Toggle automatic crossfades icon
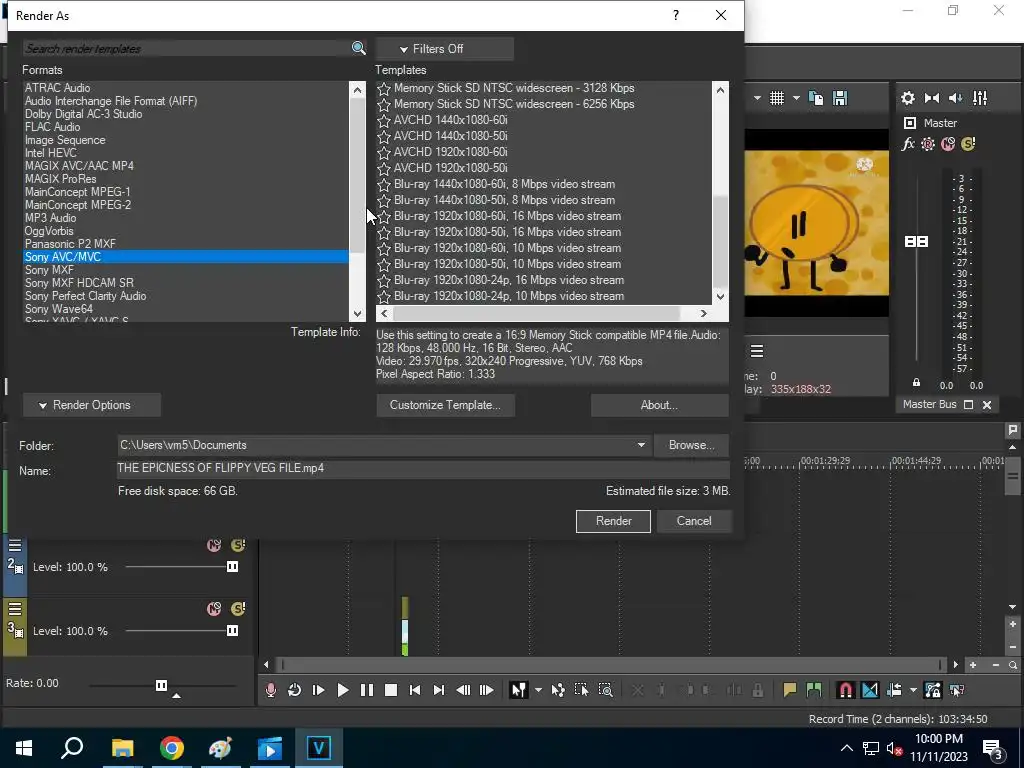 tap(870, 690)
